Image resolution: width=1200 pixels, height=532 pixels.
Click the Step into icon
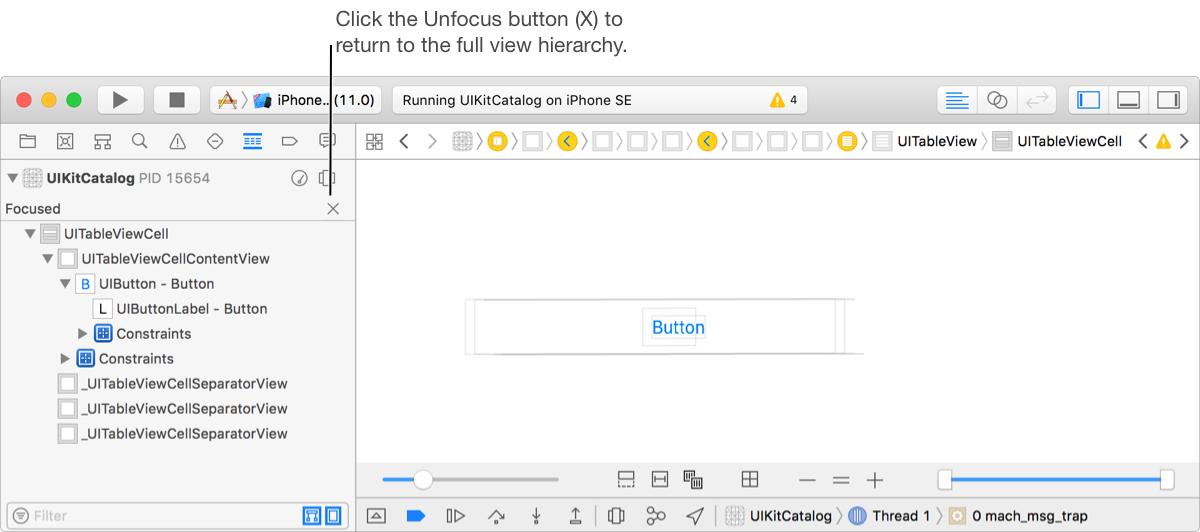point(536,516)
